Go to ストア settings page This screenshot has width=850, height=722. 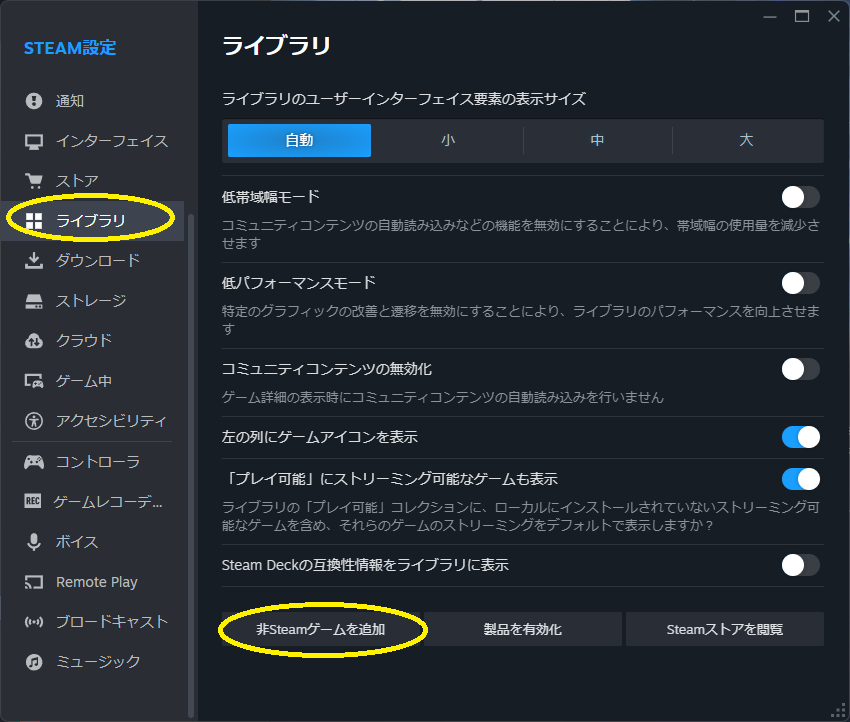coord(92,181)
